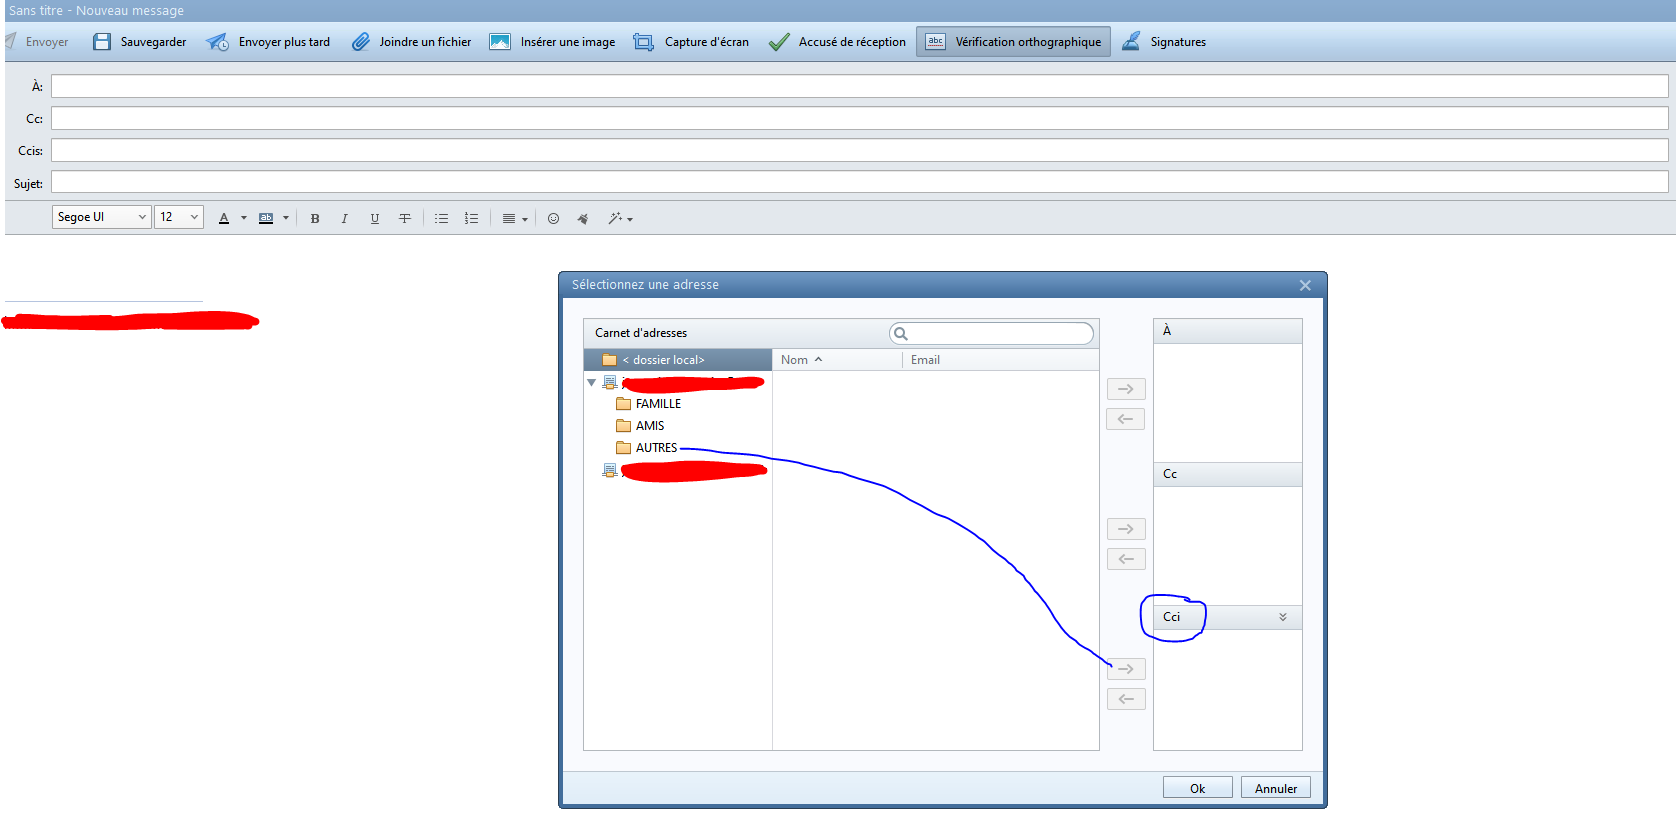Click the Annuler button
Image resolution: width=1676 pixels, height=829 pixels.
[1275, 788]
